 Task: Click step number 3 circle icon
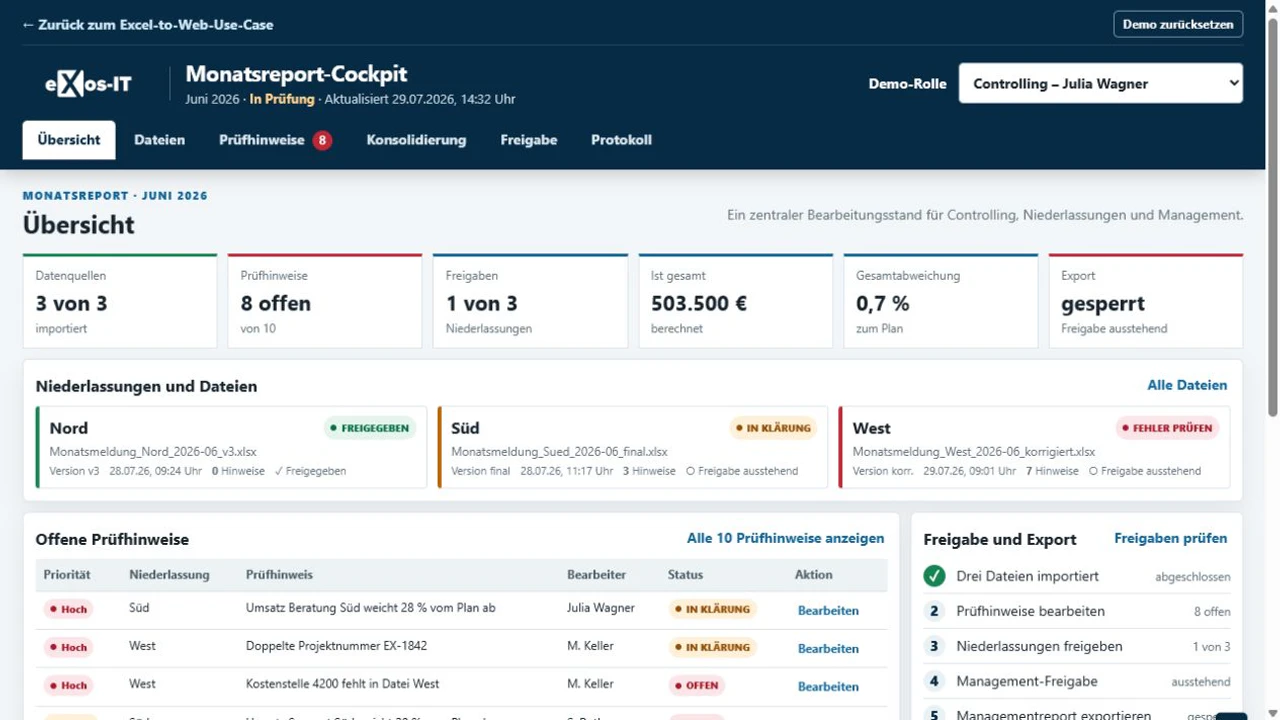934,646
